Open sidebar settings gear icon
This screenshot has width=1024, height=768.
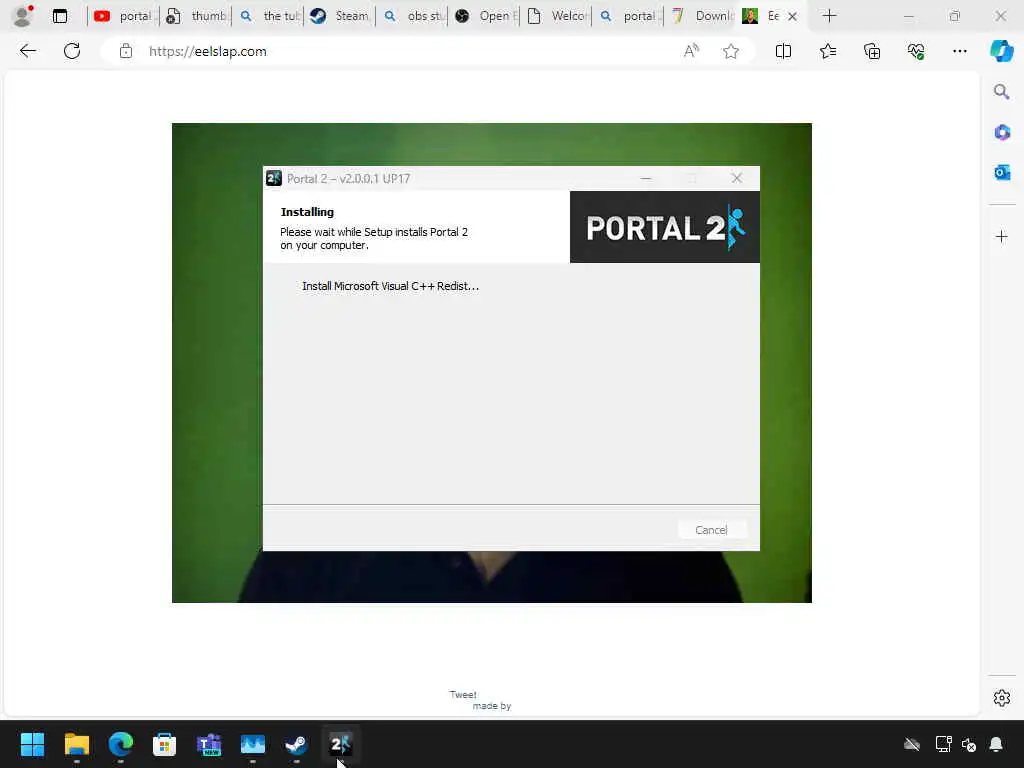click(1002, 698)
